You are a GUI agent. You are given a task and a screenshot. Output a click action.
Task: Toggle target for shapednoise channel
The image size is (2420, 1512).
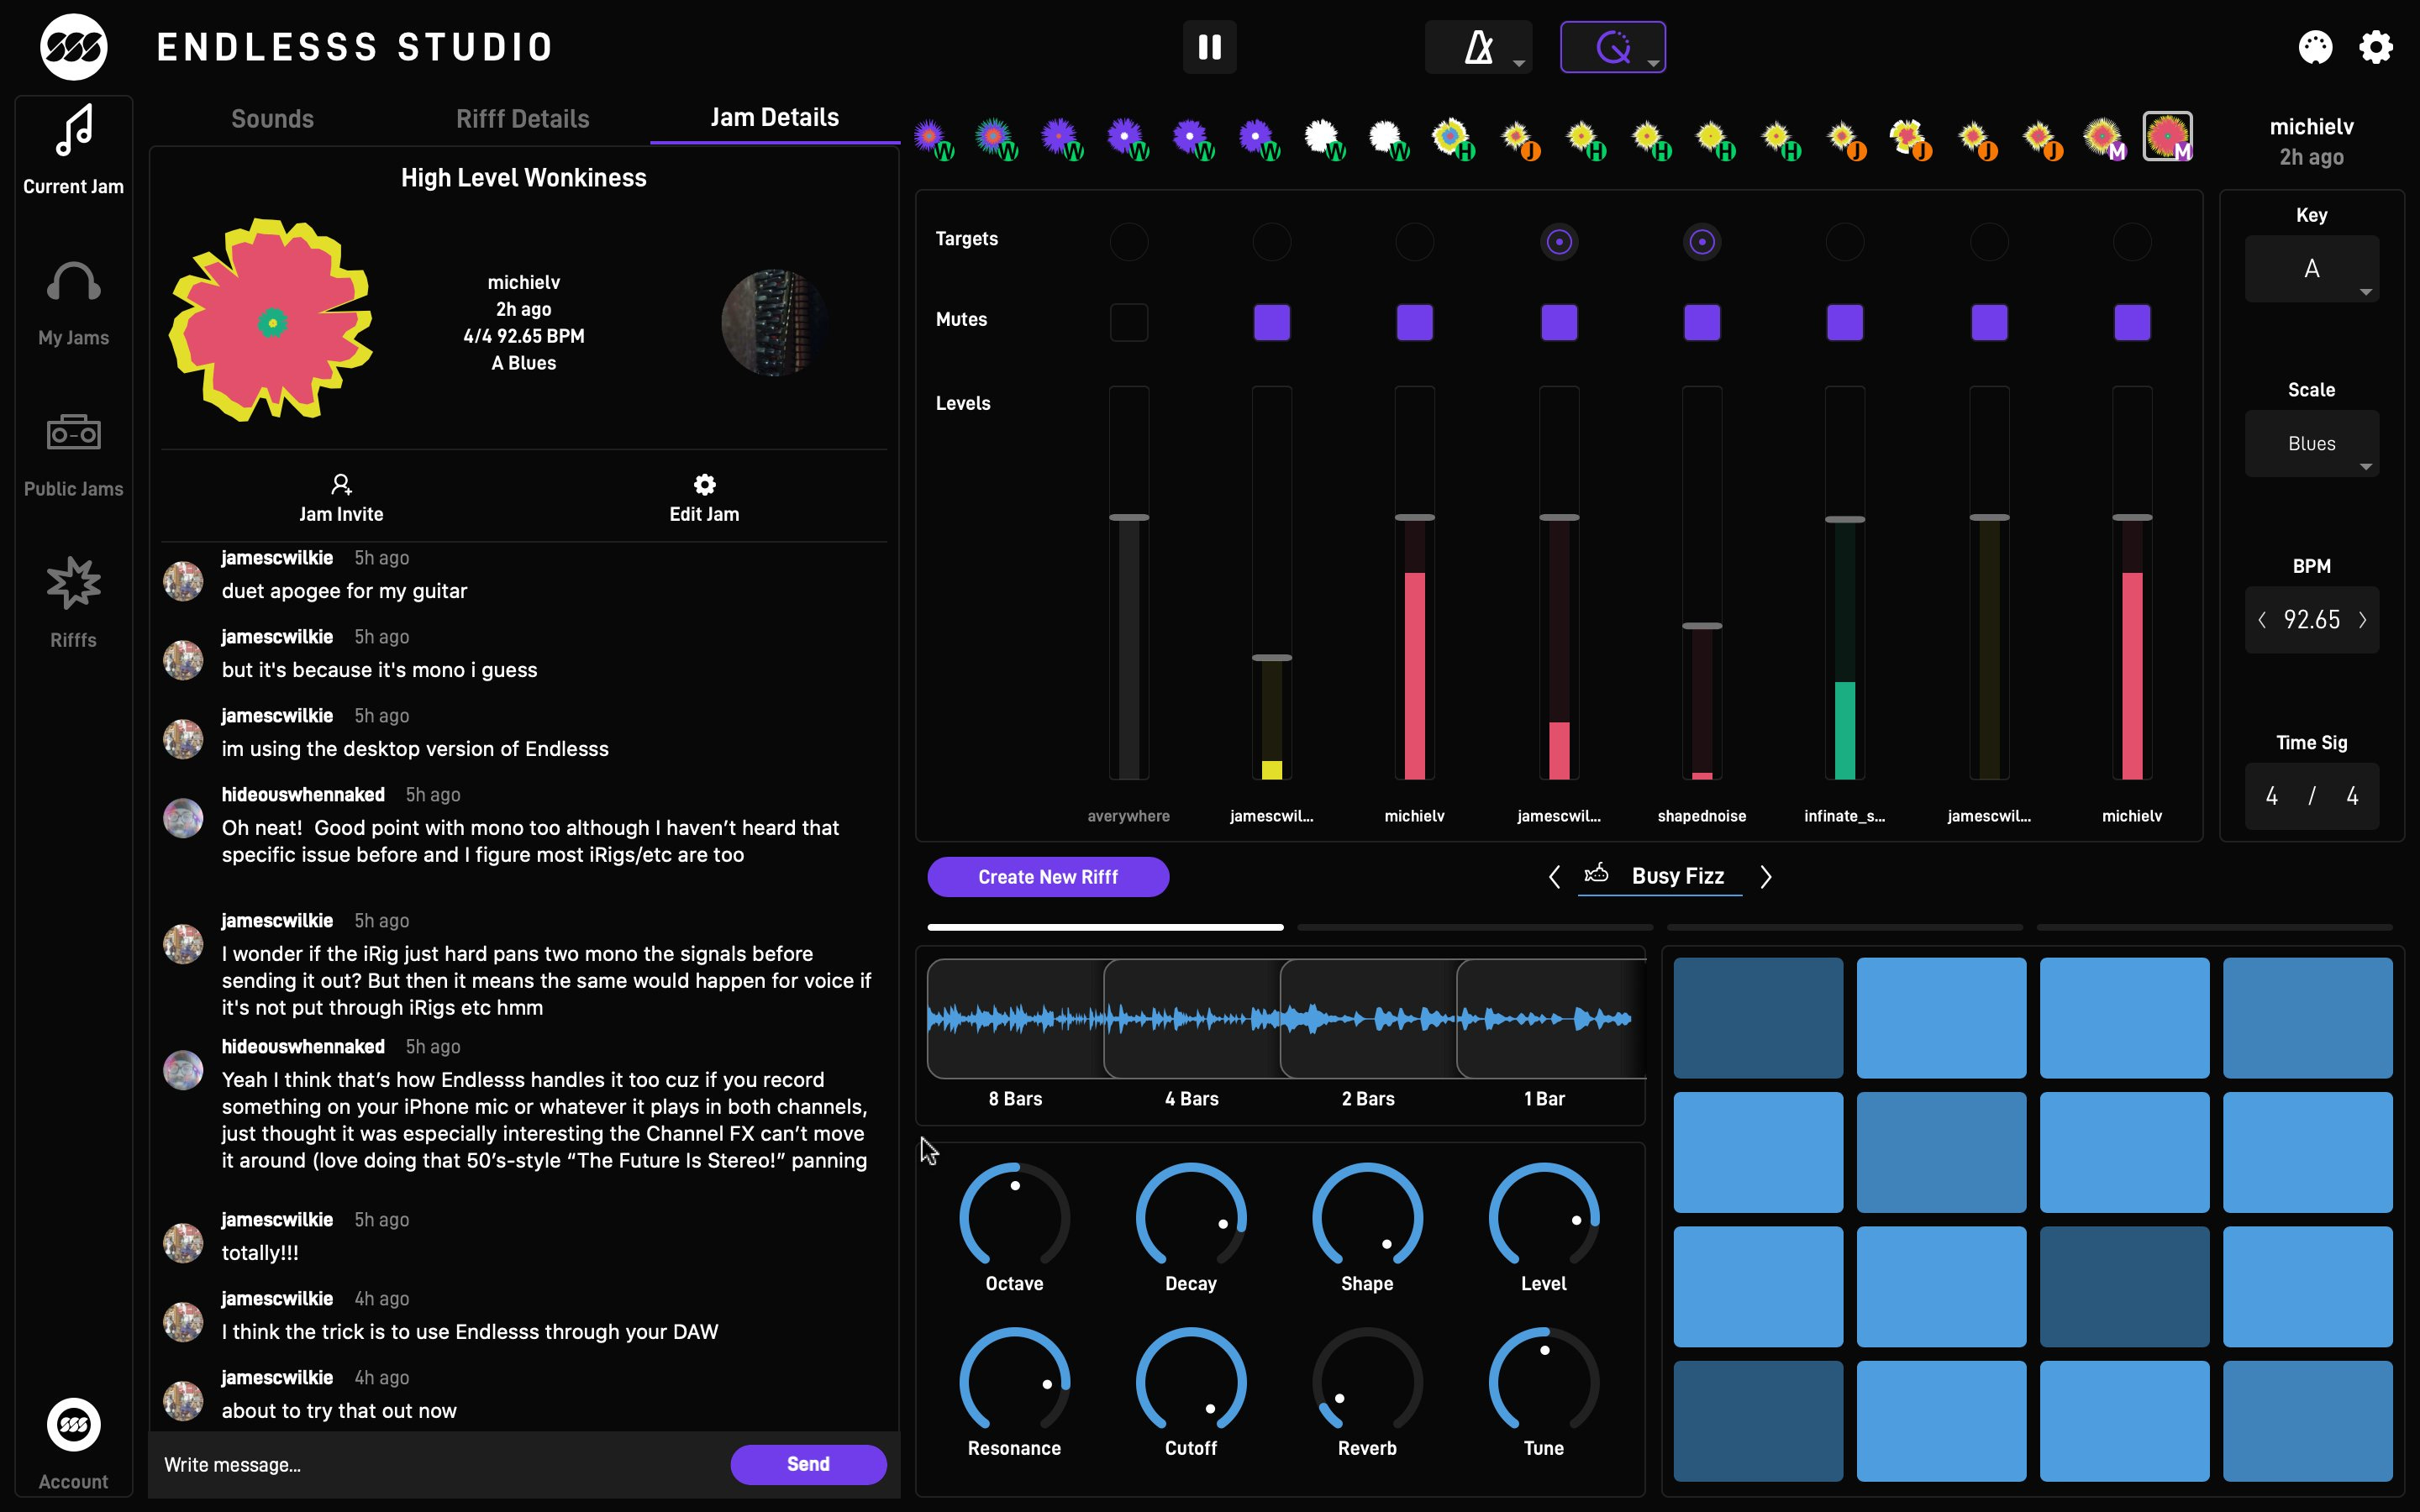click(1702, 242)
